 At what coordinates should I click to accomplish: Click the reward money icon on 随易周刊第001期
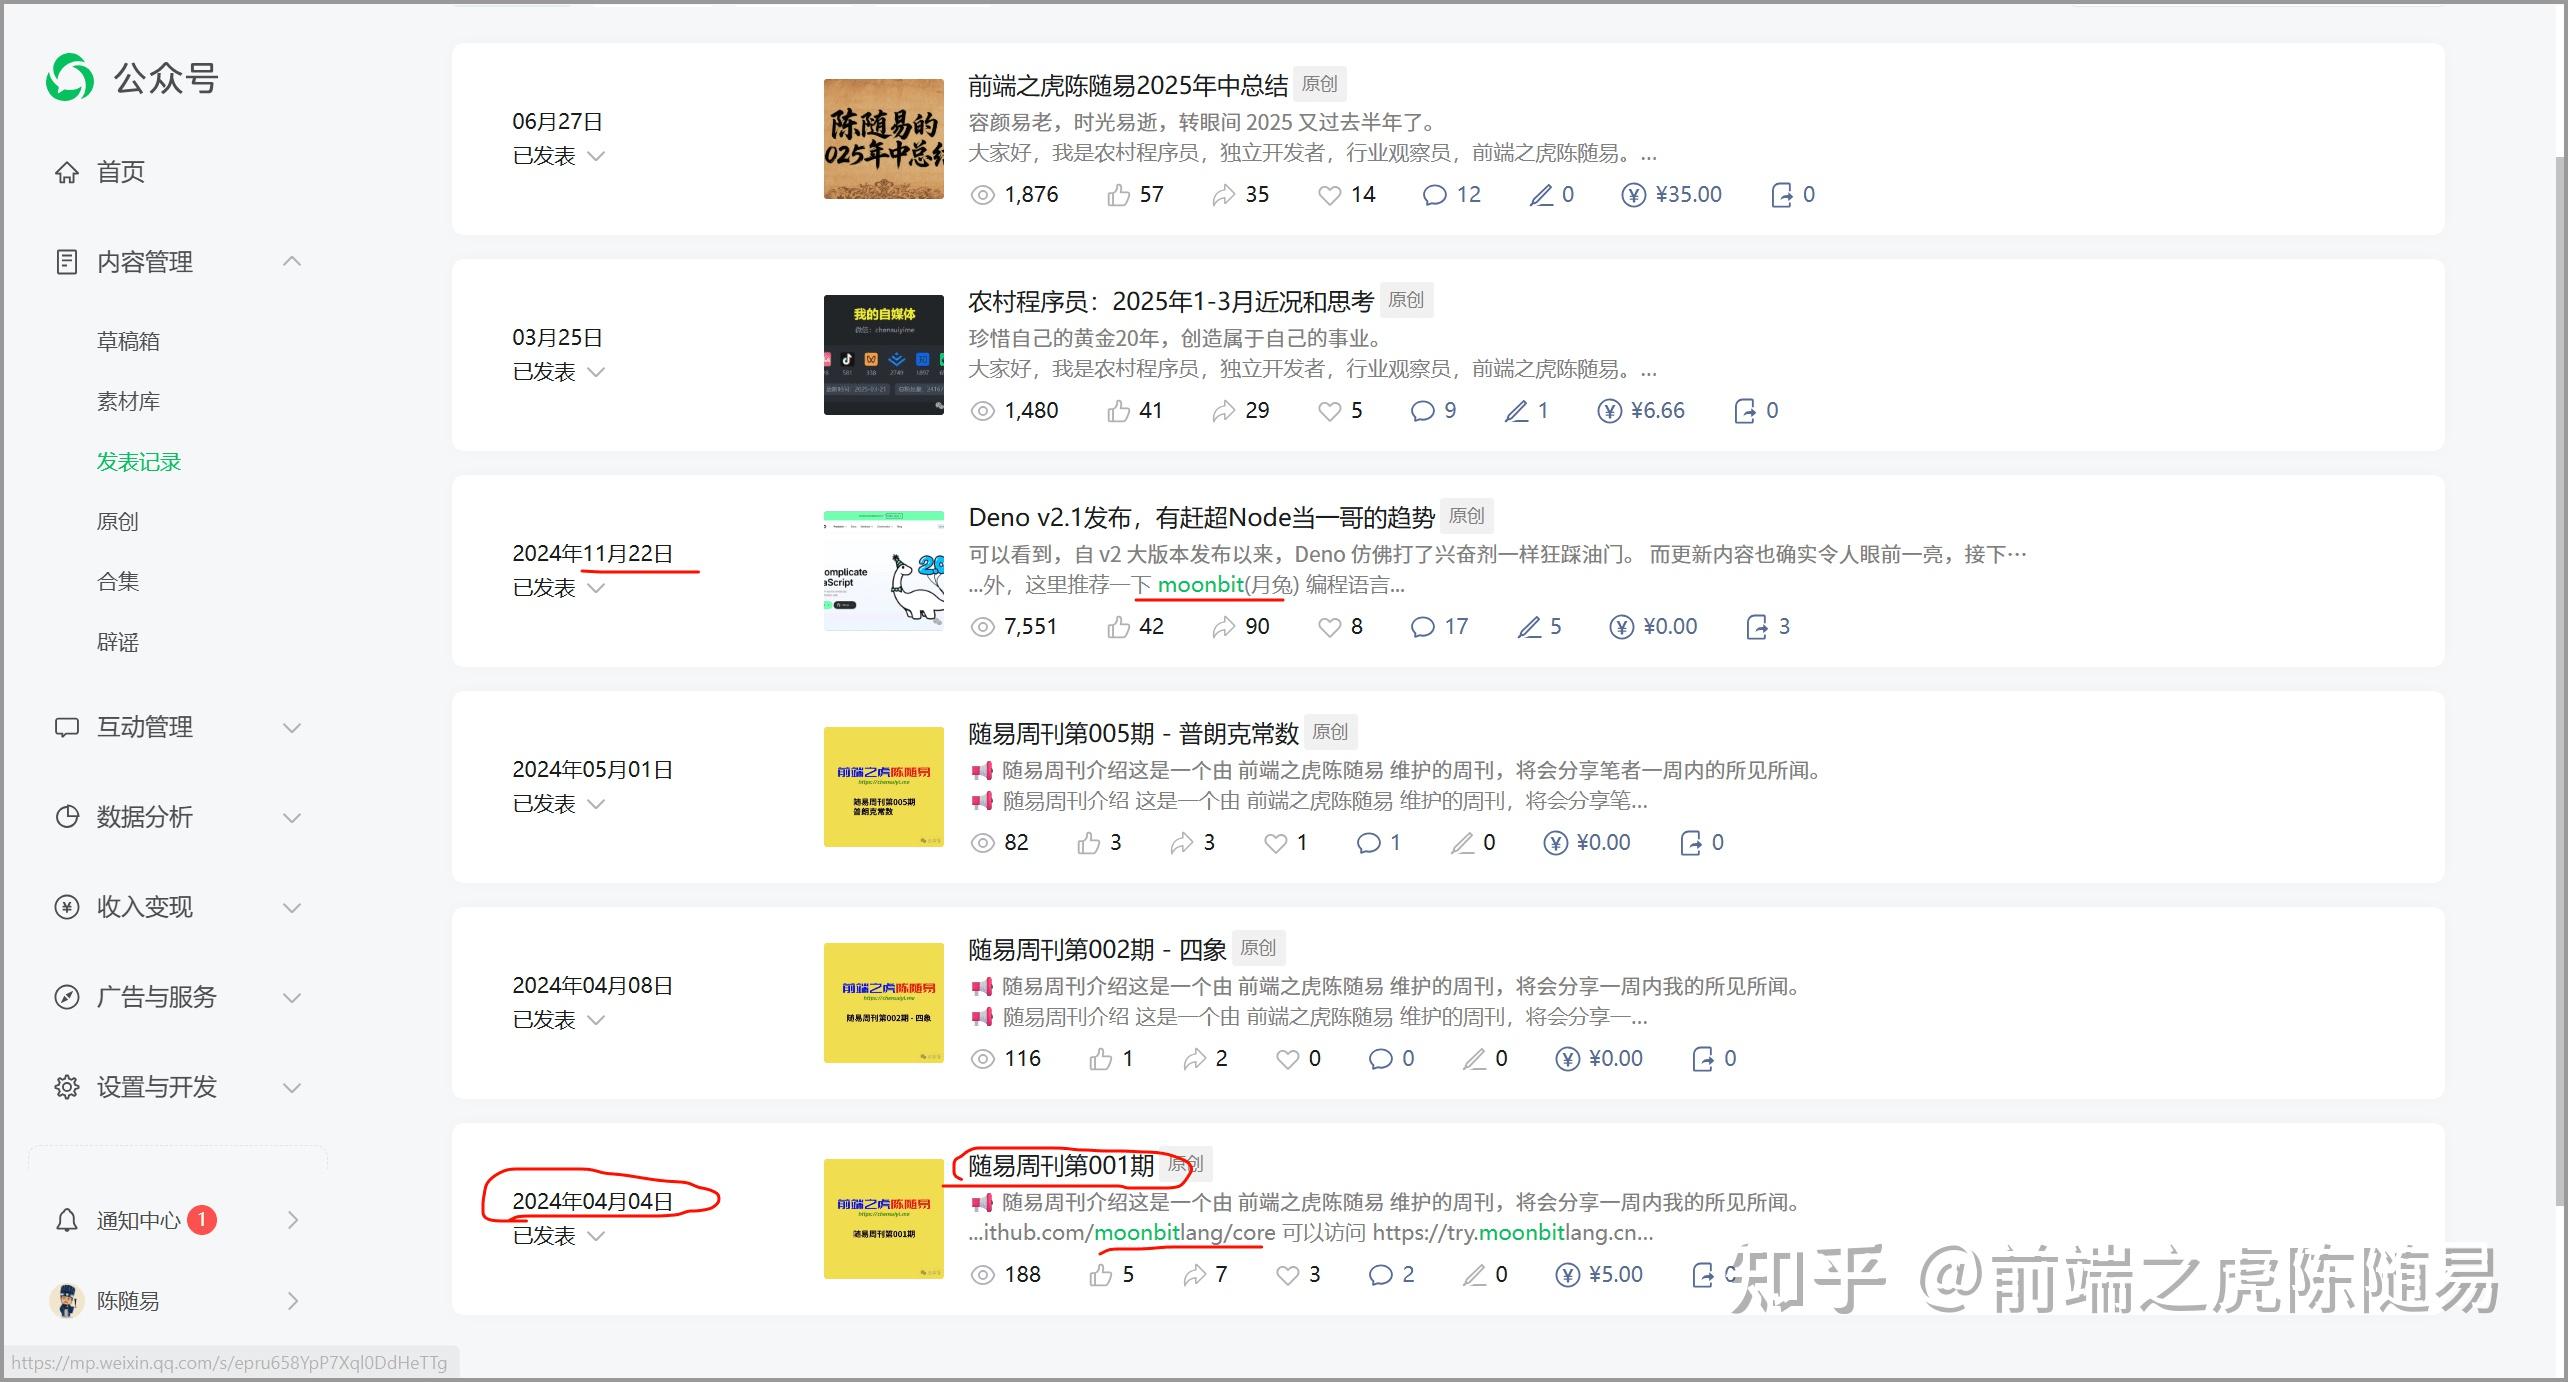tap(1566, 1274)
